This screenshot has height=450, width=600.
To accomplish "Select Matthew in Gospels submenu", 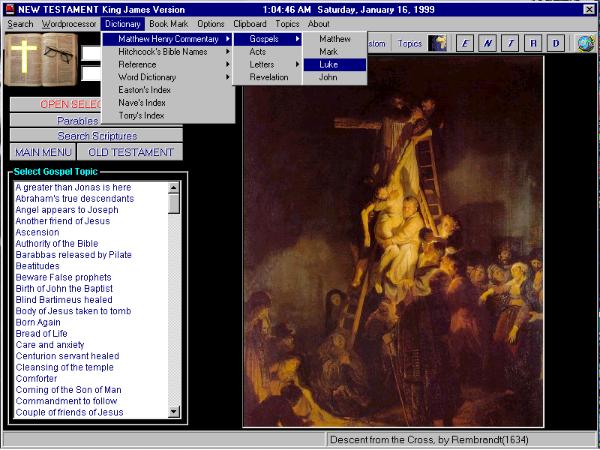I will pyautogui.click(x=335, y=39).
